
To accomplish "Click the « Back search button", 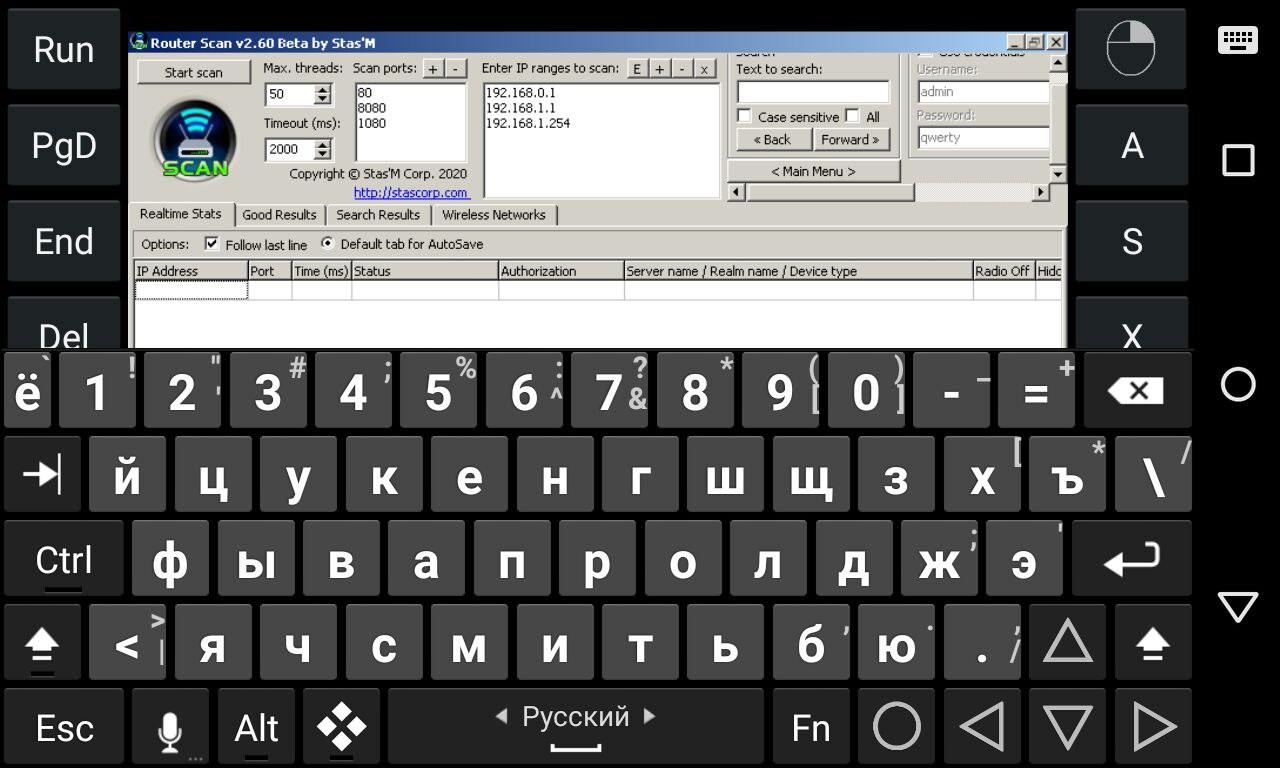I will coord(773,140).
